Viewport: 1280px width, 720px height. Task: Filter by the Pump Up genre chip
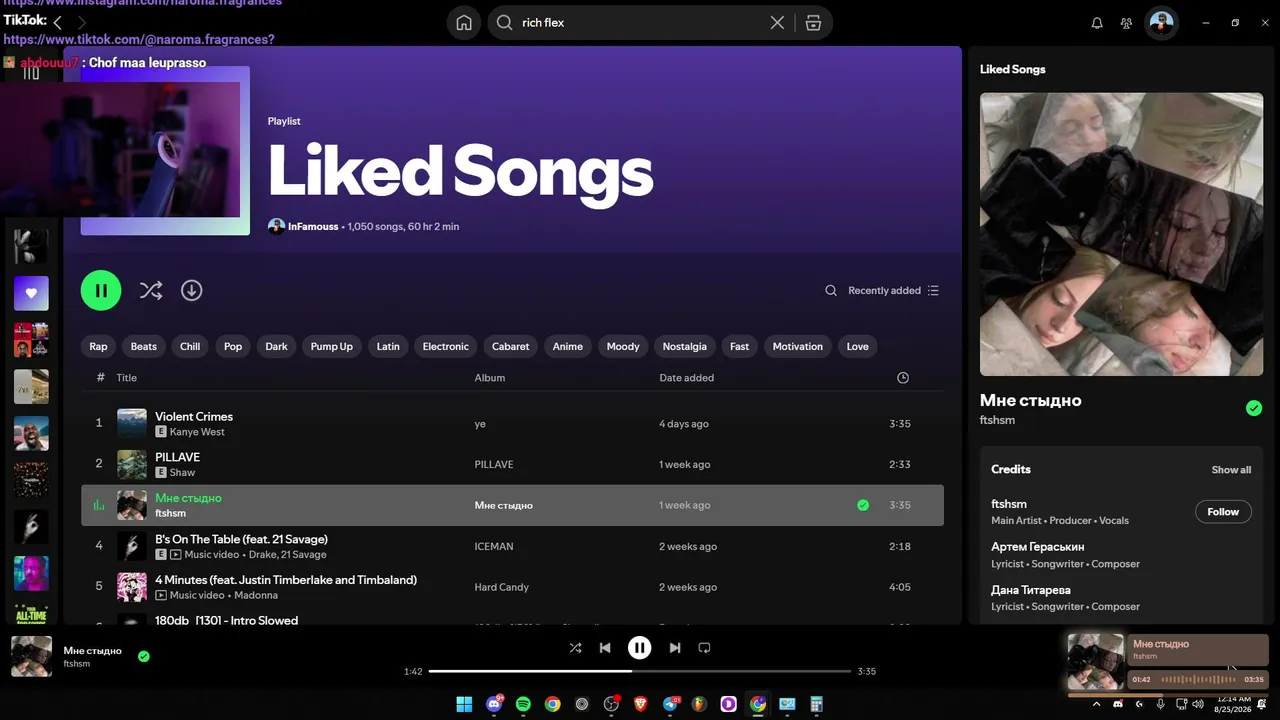[332, 347]
